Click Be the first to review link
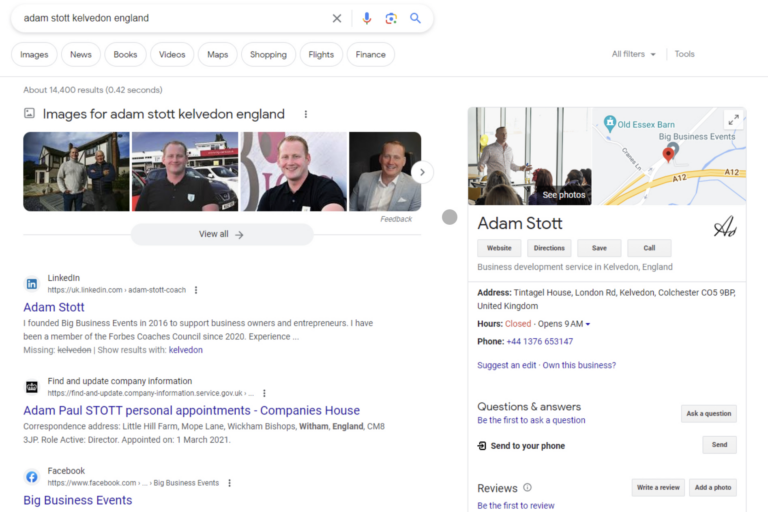This screenshot has width=768, height=512. click(x=516, y=506)
